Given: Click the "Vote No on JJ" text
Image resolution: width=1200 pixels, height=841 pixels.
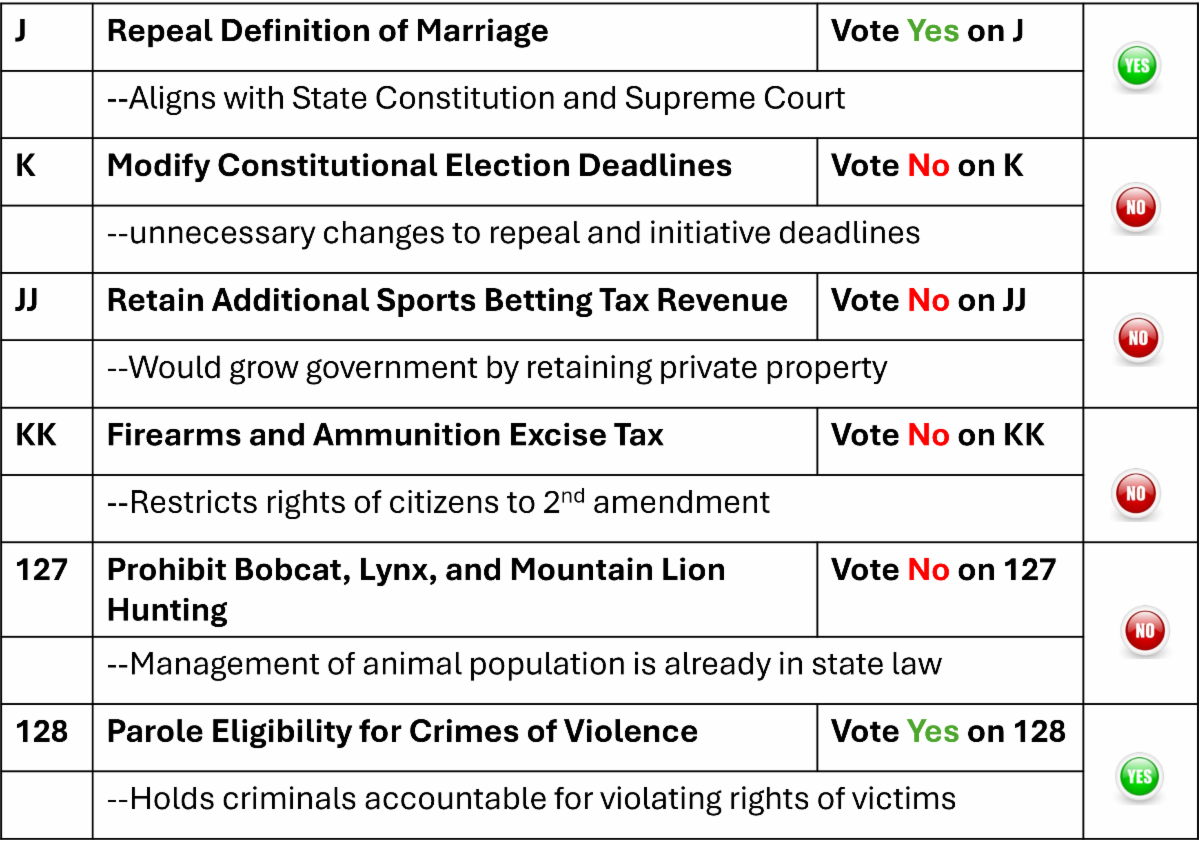Looking at the screenshot, I should tap(928, 301).
